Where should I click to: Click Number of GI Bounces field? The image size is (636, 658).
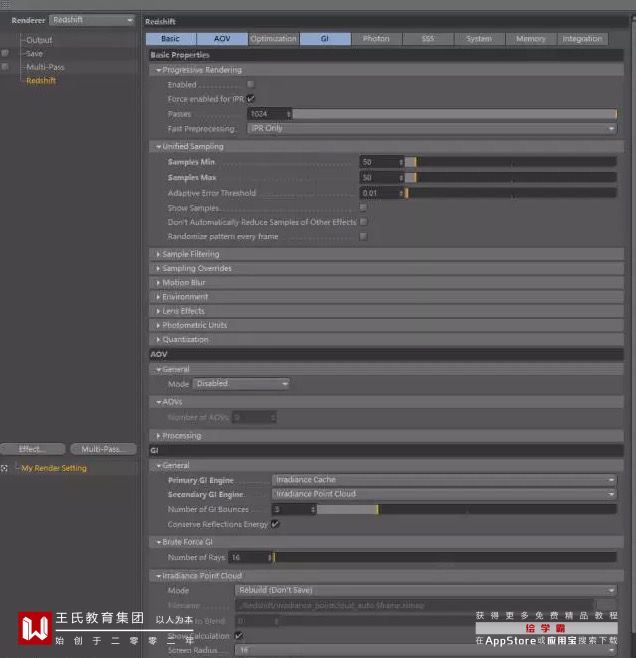coord(294,509)
